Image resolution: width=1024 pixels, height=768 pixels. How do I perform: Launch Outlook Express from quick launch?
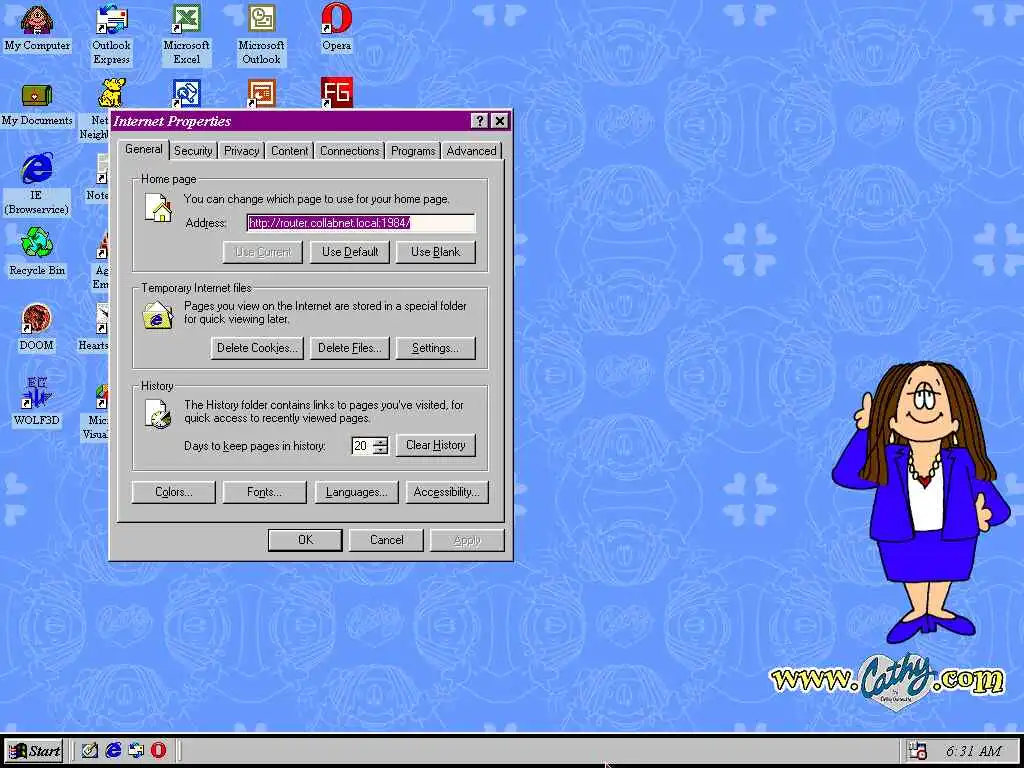136,750
